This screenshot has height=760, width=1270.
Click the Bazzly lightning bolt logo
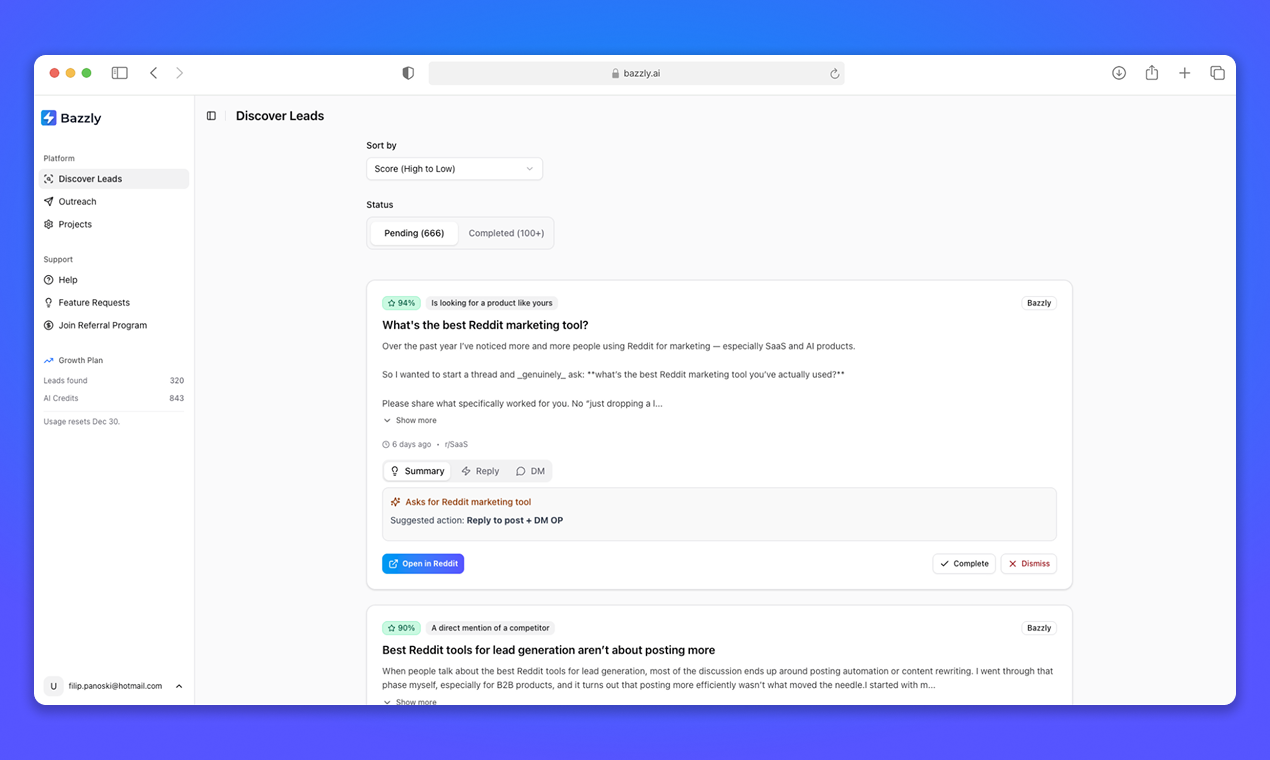(x=49, y=118)
